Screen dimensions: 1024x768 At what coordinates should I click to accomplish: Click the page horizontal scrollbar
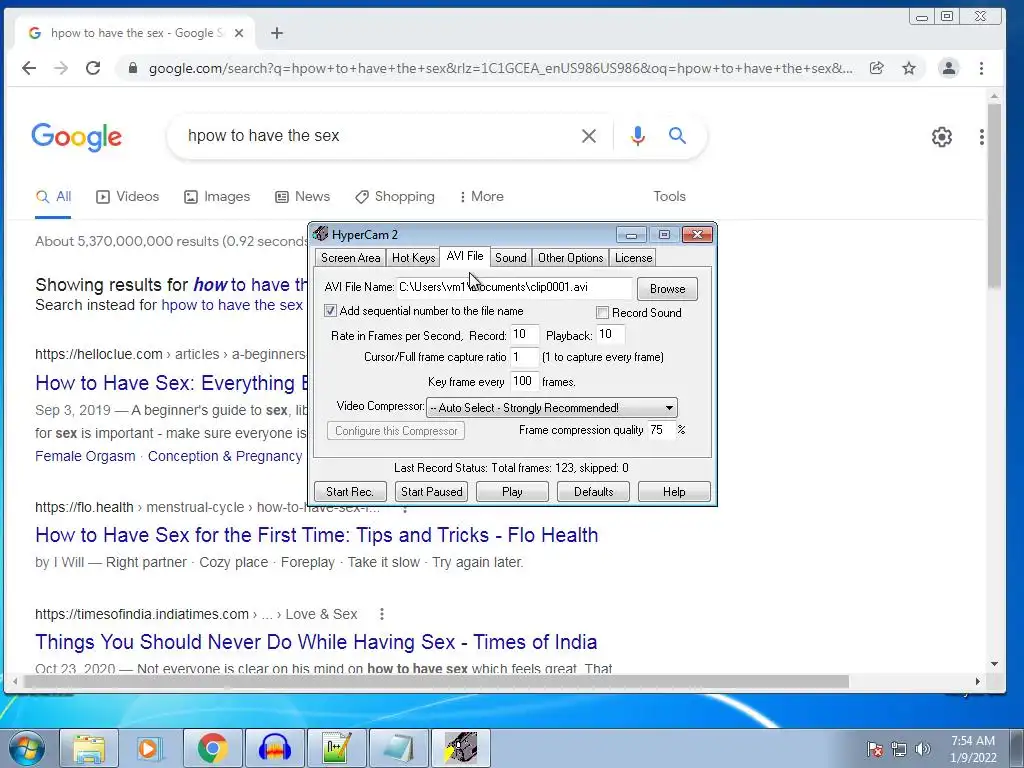coord(436,681)
